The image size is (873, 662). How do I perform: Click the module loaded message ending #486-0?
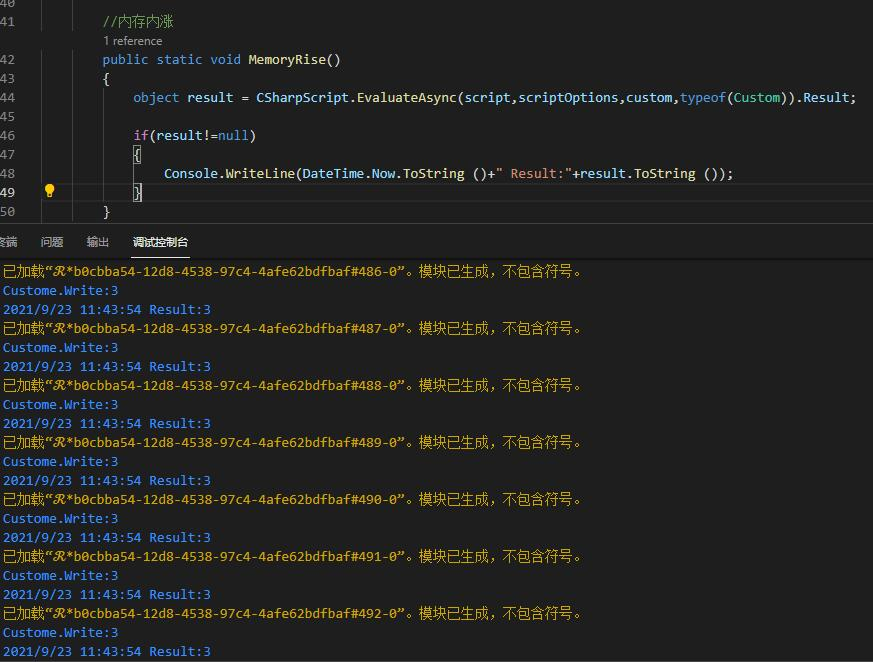[292, 271]
